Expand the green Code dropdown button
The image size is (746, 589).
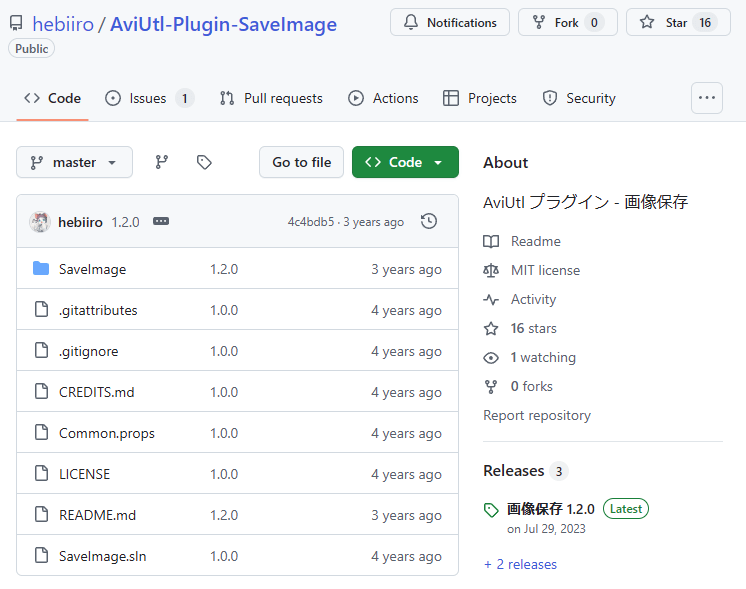[405, 162]
